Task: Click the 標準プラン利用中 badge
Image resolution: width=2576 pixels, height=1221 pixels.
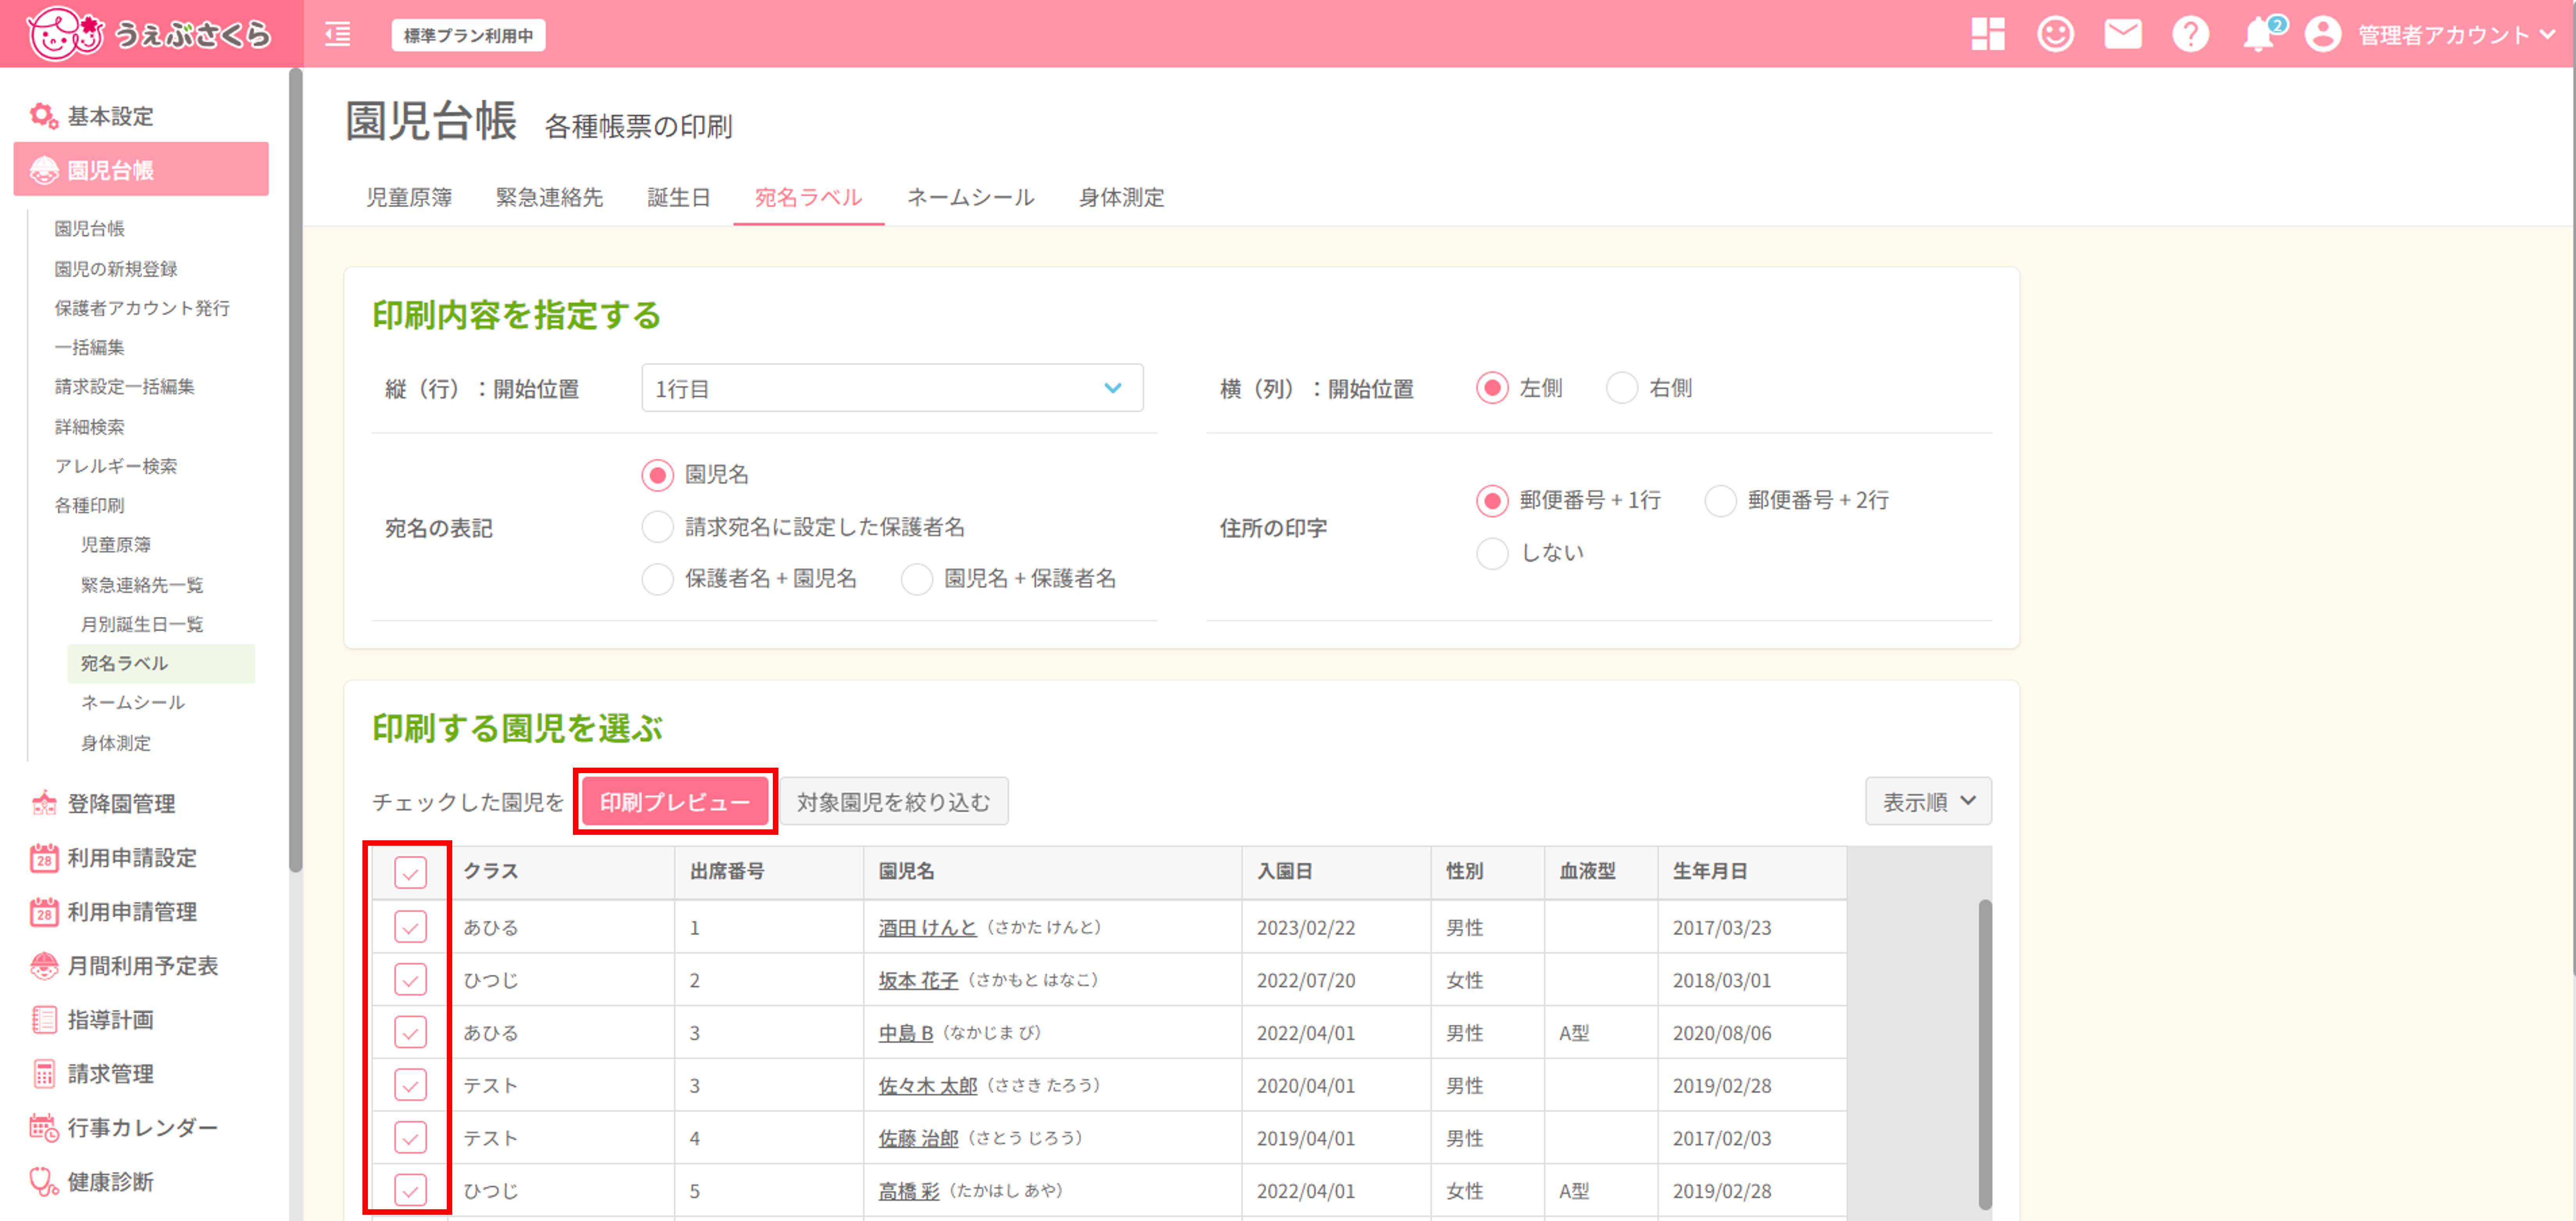Action: pos(468,35)
